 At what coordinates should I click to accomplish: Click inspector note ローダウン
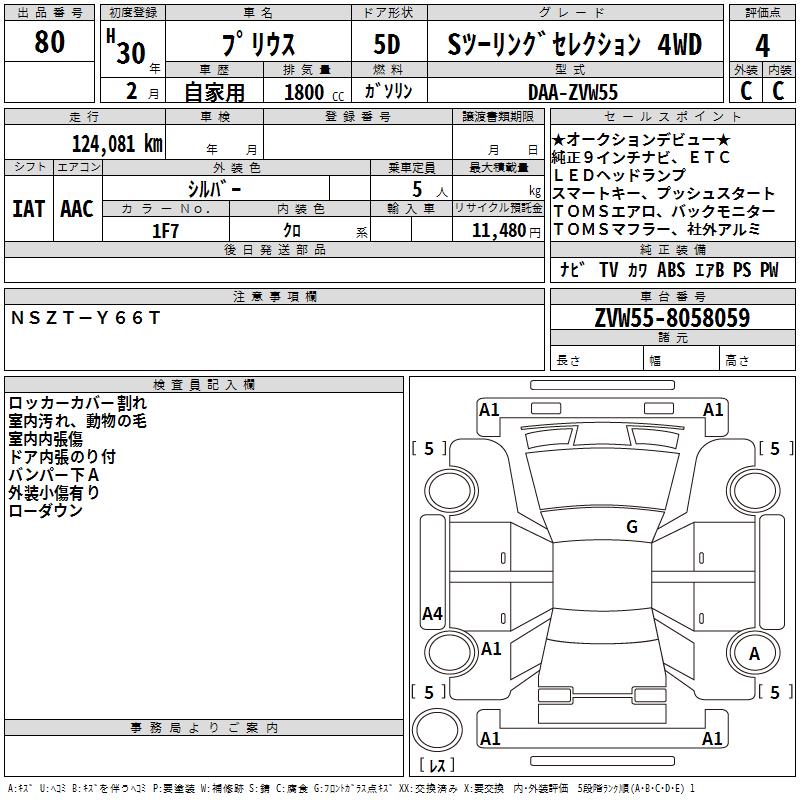[x=45, y=510]
